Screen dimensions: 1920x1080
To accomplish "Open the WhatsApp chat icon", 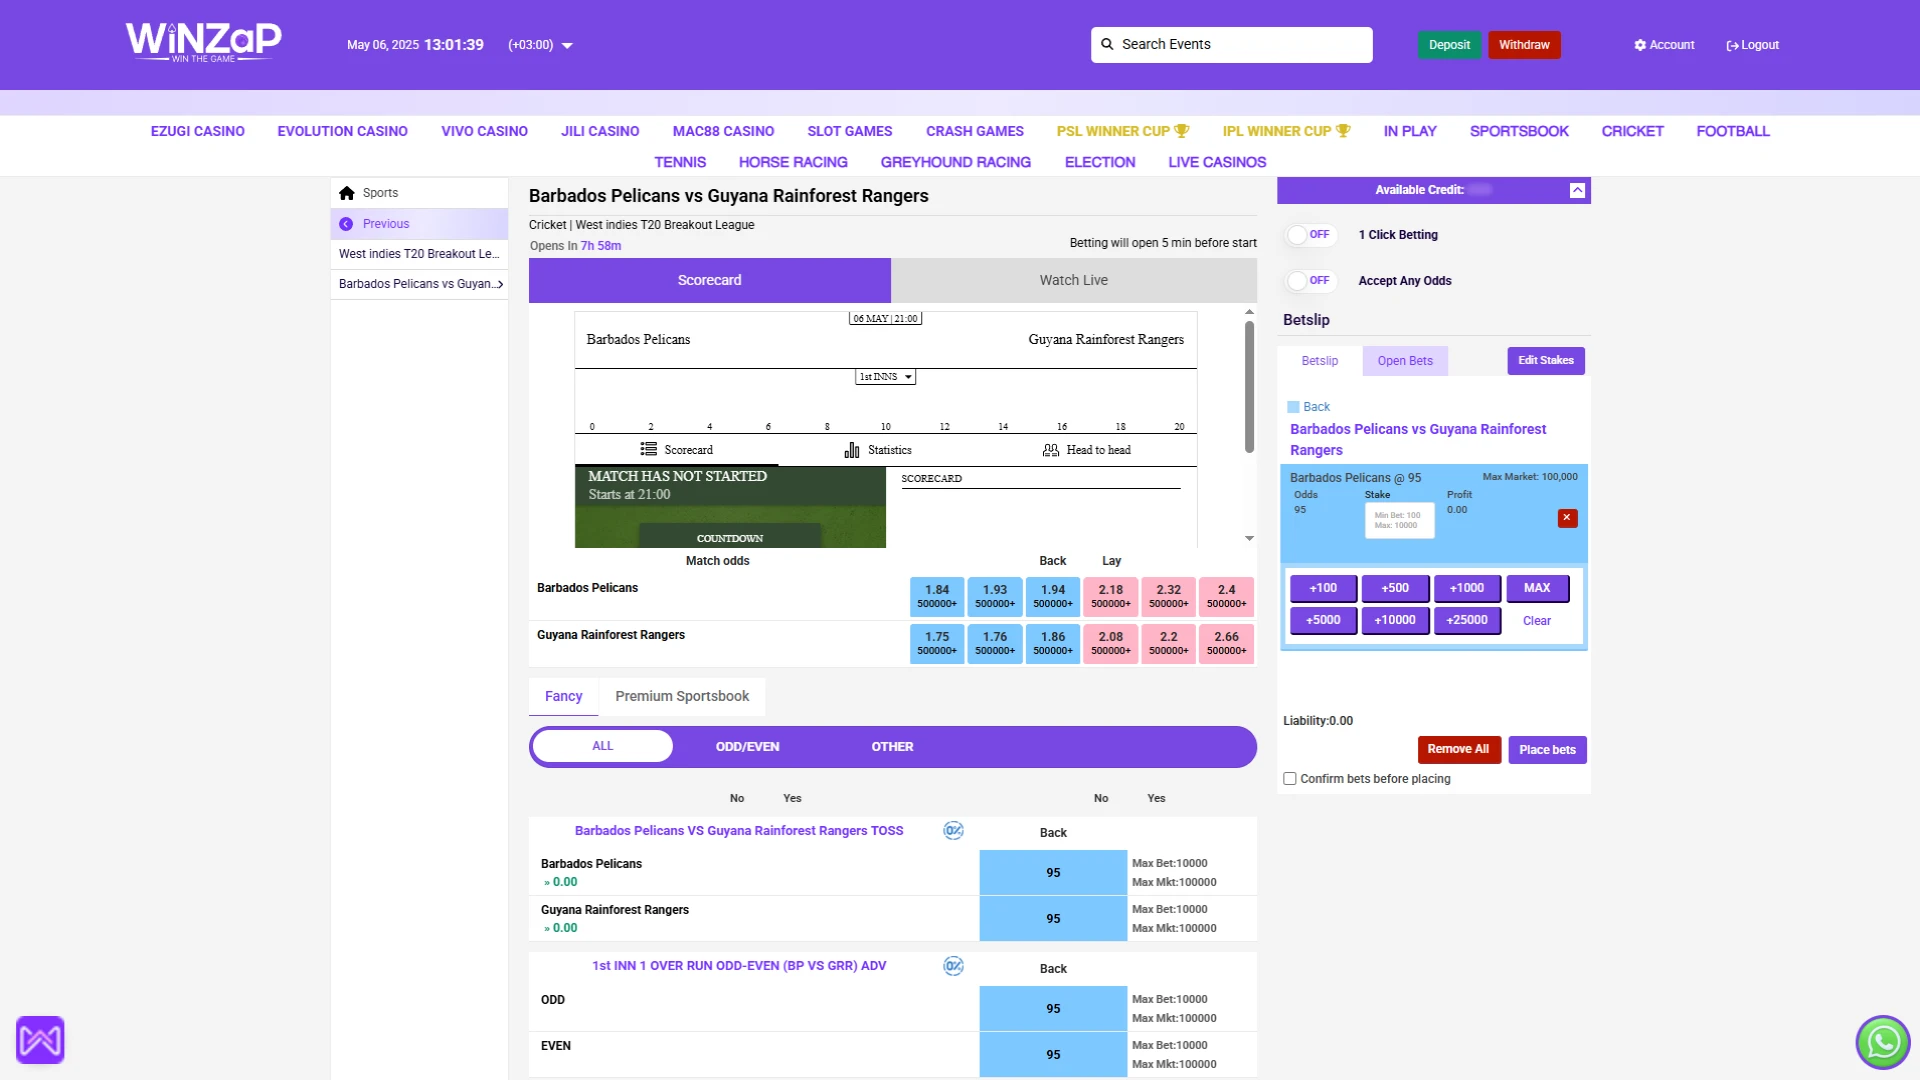I will pyautogui.click(x=1882, y=1041).
